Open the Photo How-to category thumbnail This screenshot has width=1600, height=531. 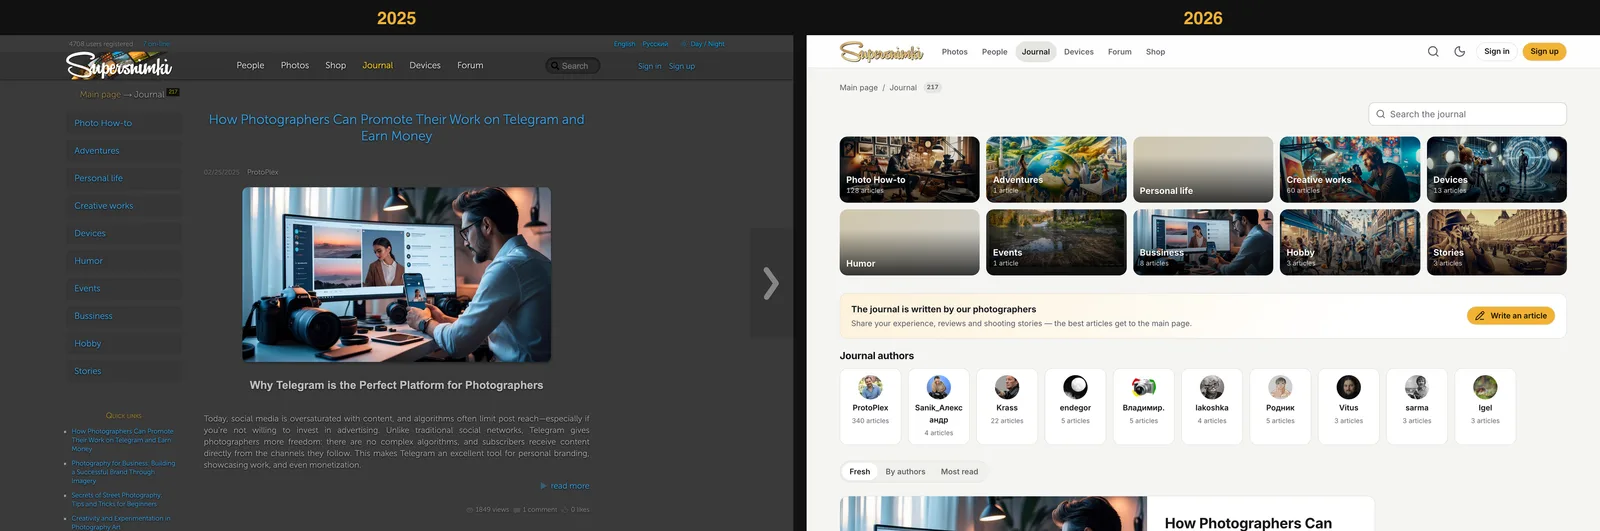(910, 170)
